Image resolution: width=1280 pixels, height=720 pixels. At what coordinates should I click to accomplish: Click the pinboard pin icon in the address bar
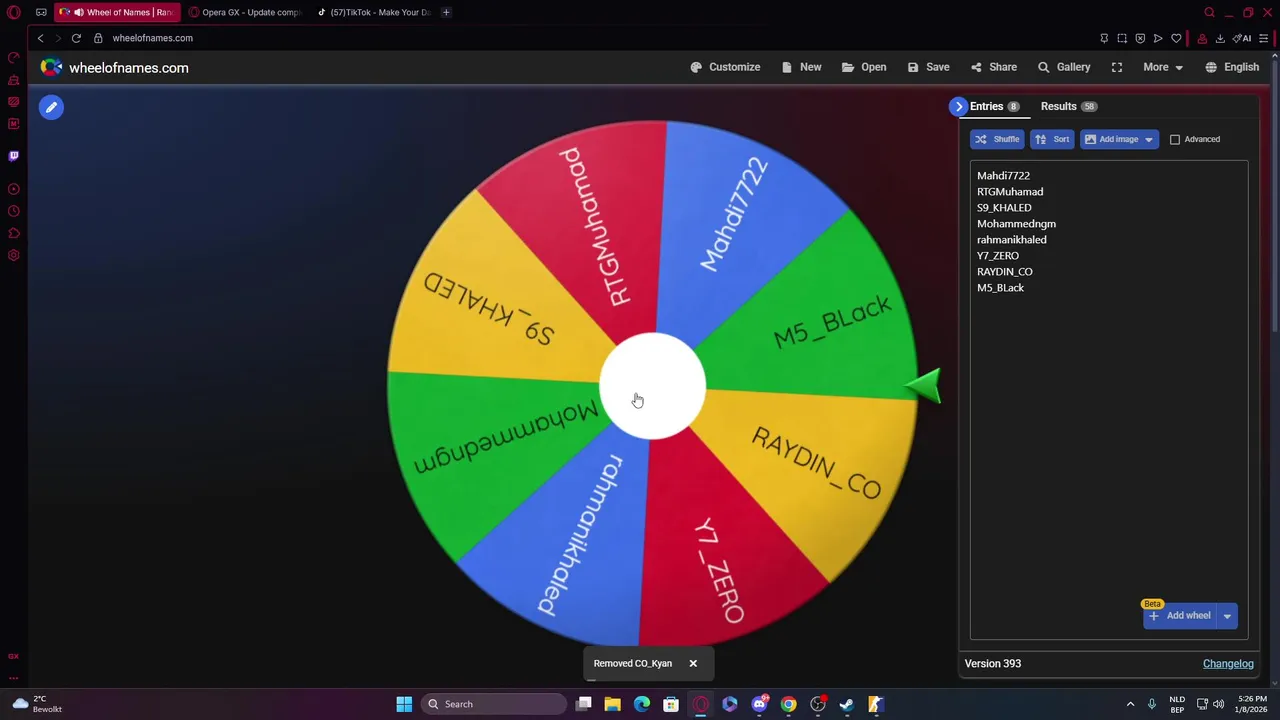[1104, 38]
